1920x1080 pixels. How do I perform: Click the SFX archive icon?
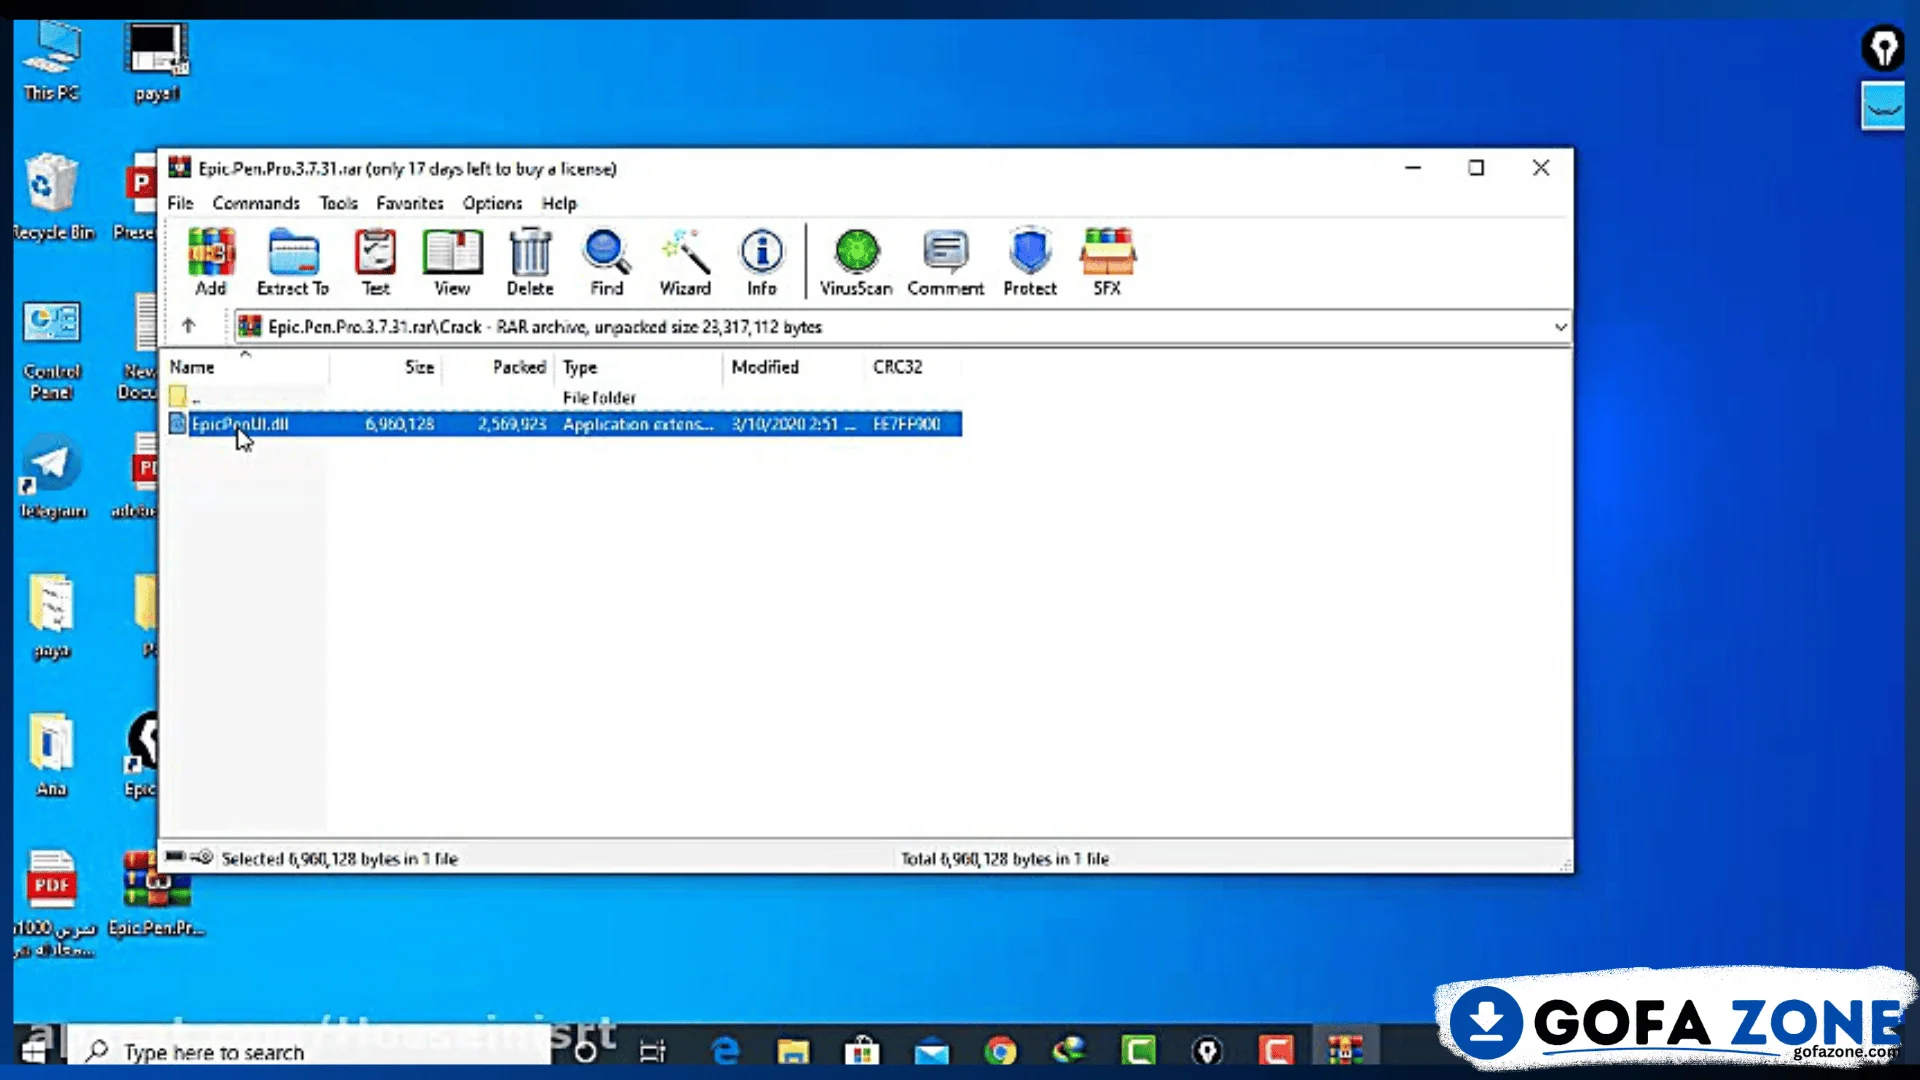[x=1107, y=262]
